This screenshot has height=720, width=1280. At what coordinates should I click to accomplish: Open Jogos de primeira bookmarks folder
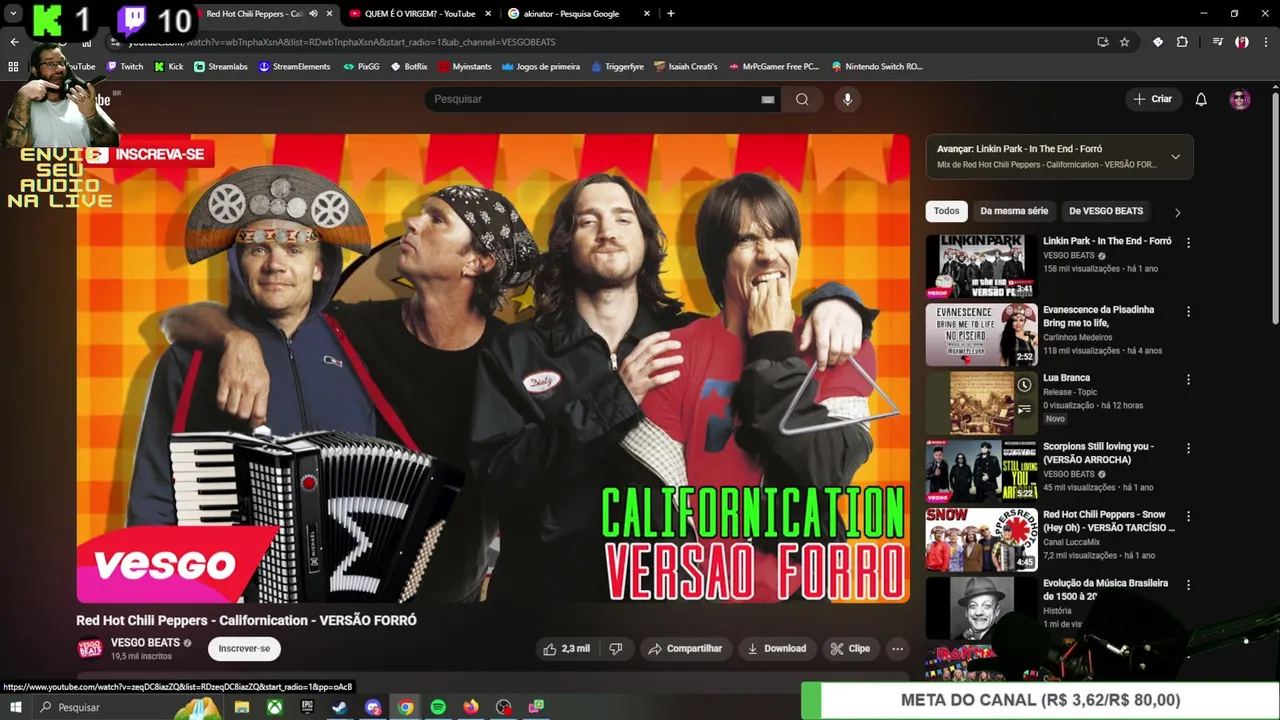(x=541, y=67)
